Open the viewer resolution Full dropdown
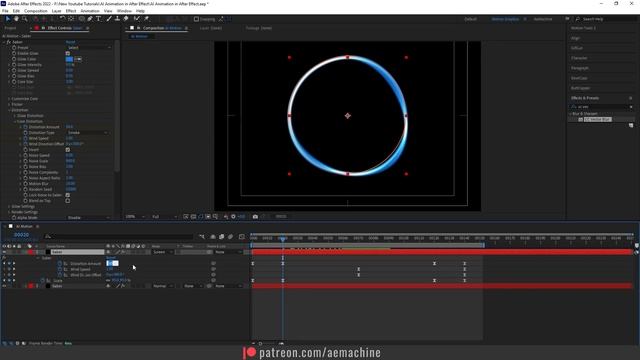Screen dimensions: 640x360 pos(164,216)
